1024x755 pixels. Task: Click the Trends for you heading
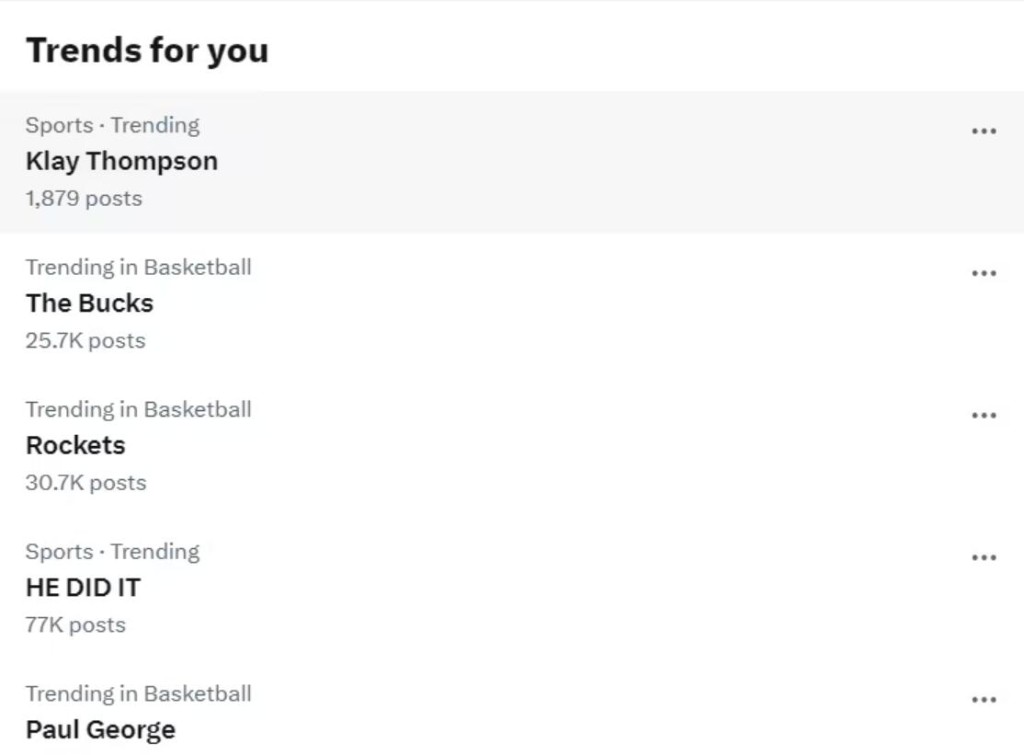point(147,50)
